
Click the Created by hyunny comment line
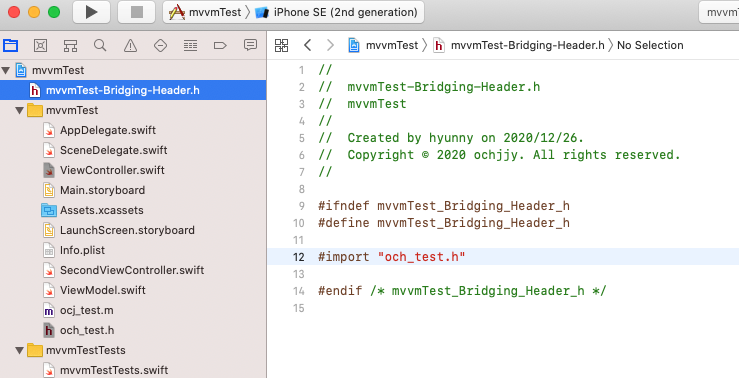point(451,138)
